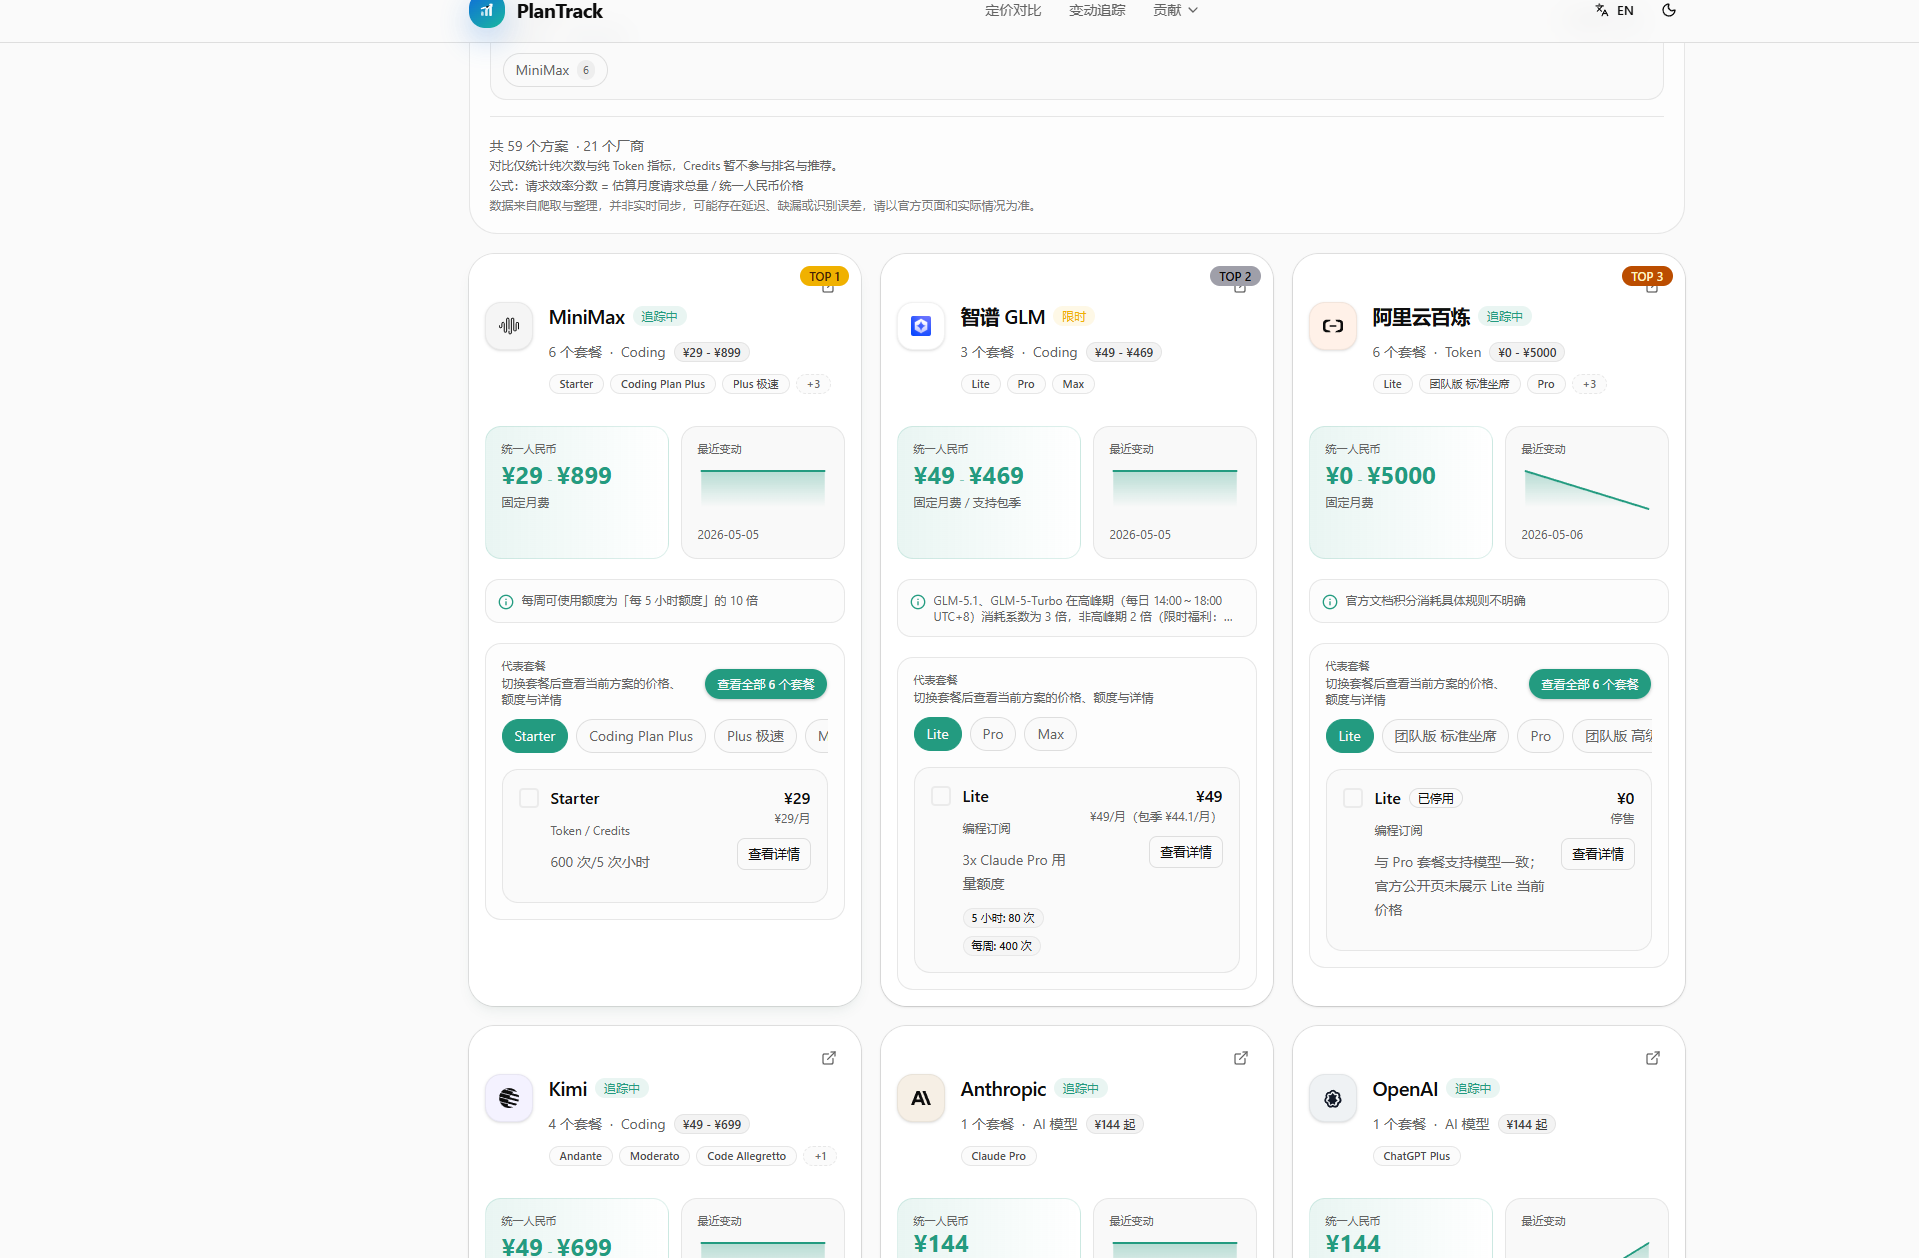Open OpenAI external link icon
The width and height of the screenshot is (1919, 1258).
pyautogui.click(x=1653, y=1058)
